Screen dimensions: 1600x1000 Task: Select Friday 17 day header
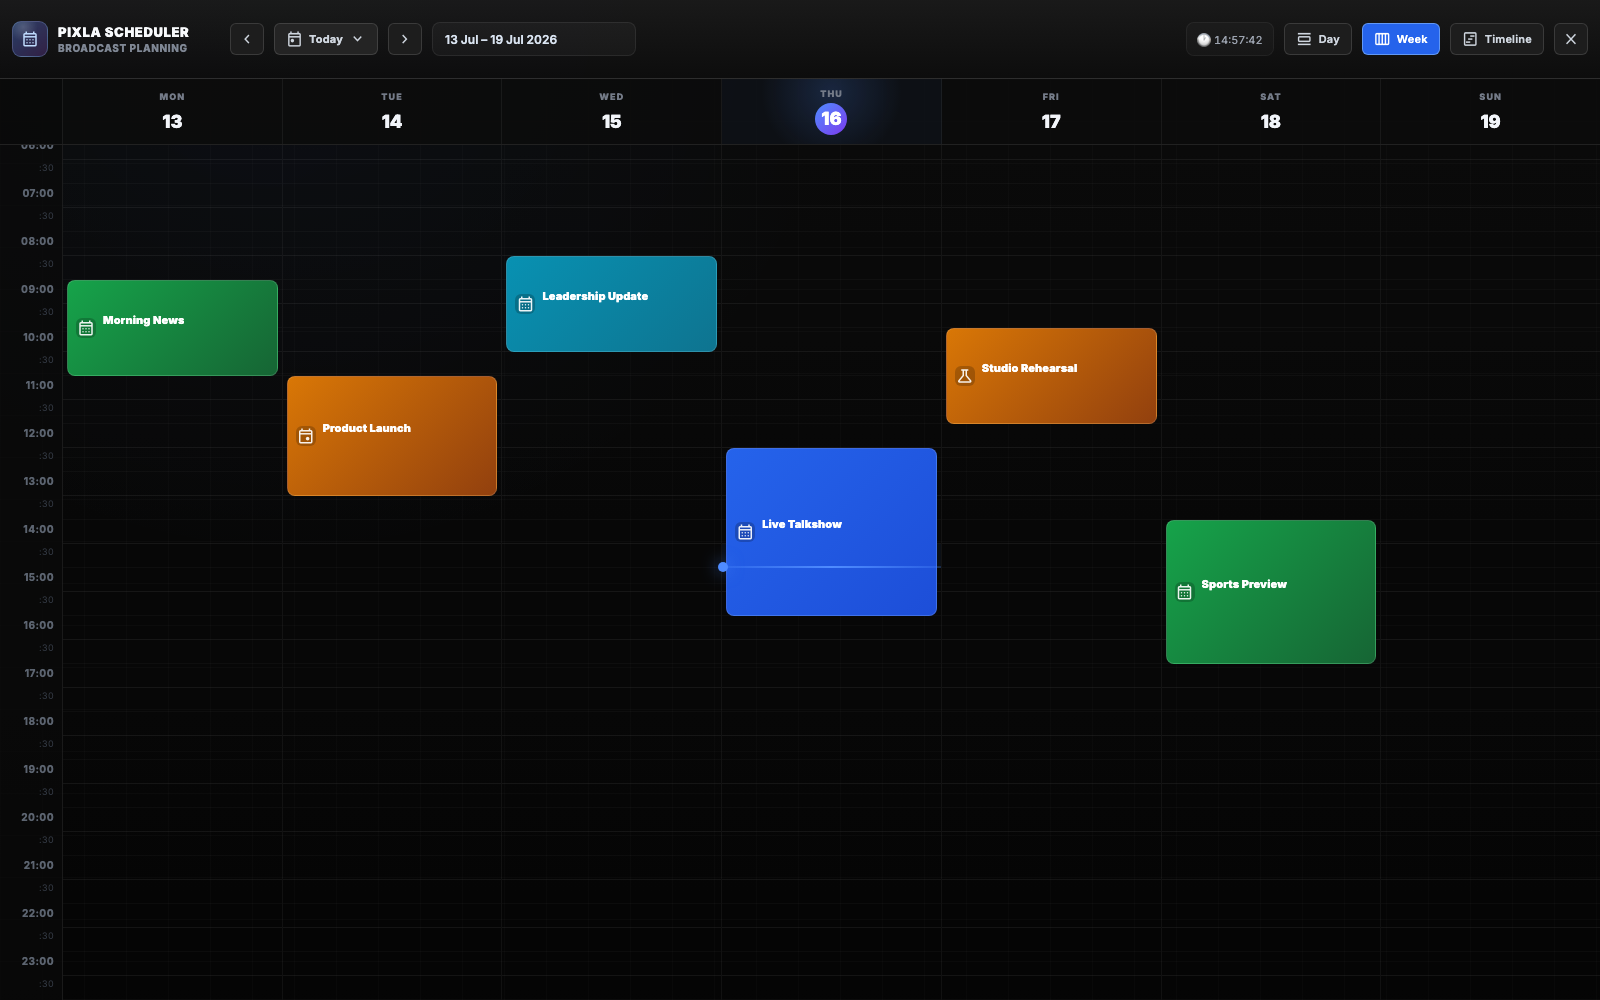1051,112
